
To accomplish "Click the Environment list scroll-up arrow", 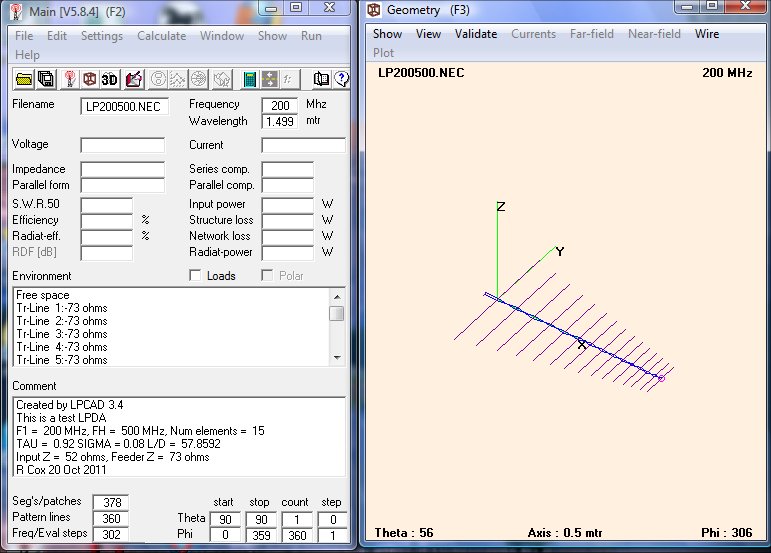I will click(337, 297).
